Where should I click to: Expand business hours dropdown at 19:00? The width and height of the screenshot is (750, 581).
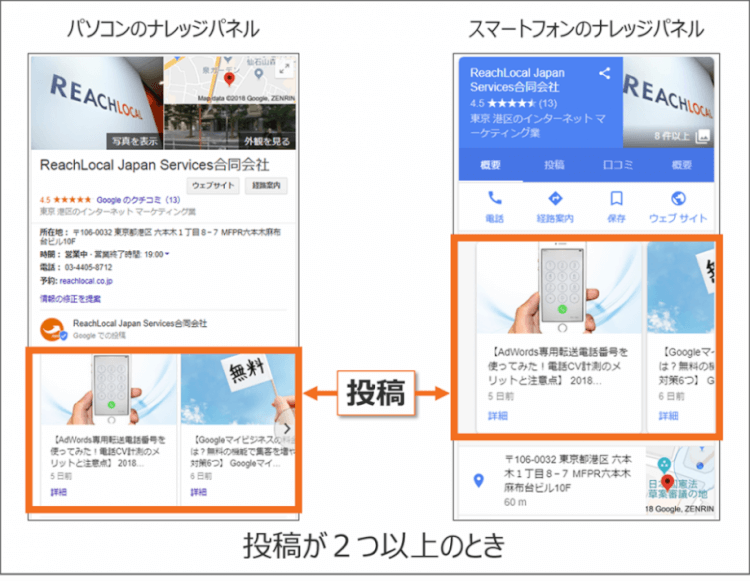[x=167, y=254]
